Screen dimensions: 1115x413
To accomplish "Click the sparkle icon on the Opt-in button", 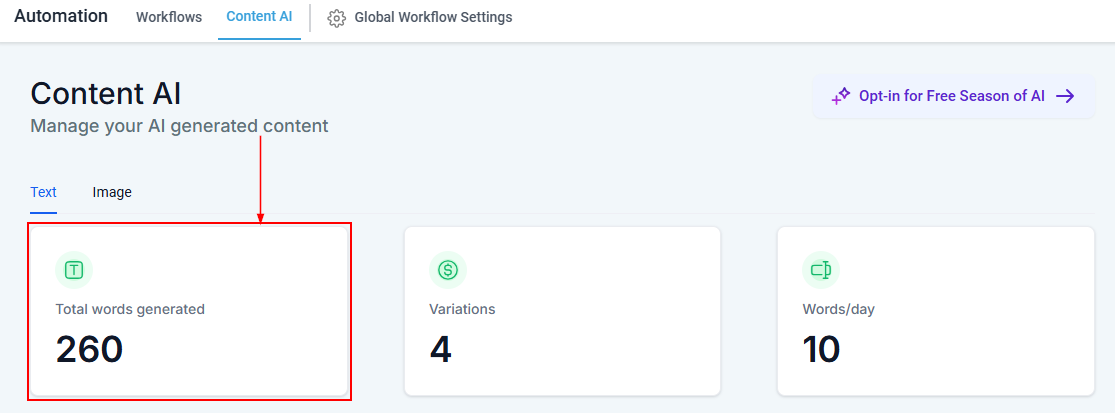I will click(841, 96).
